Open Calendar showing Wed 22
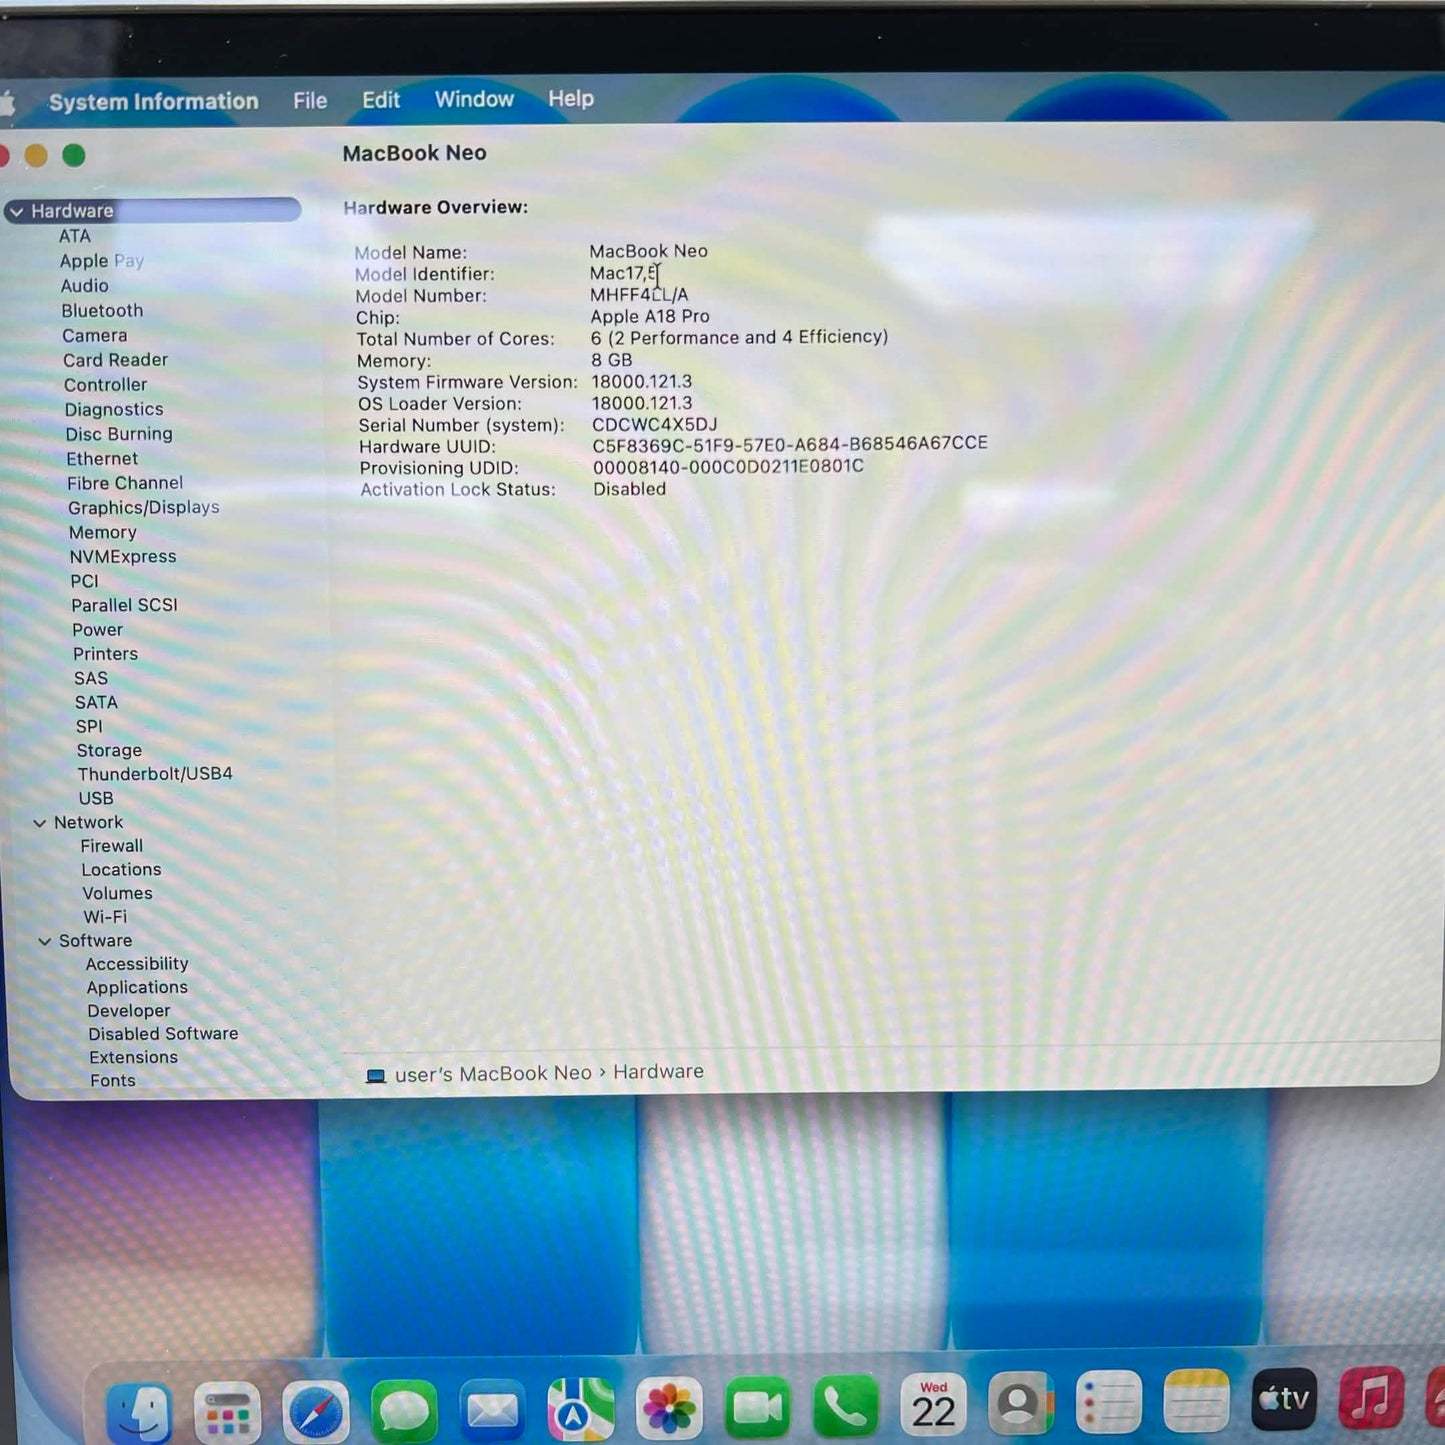 coord(934,1404)
